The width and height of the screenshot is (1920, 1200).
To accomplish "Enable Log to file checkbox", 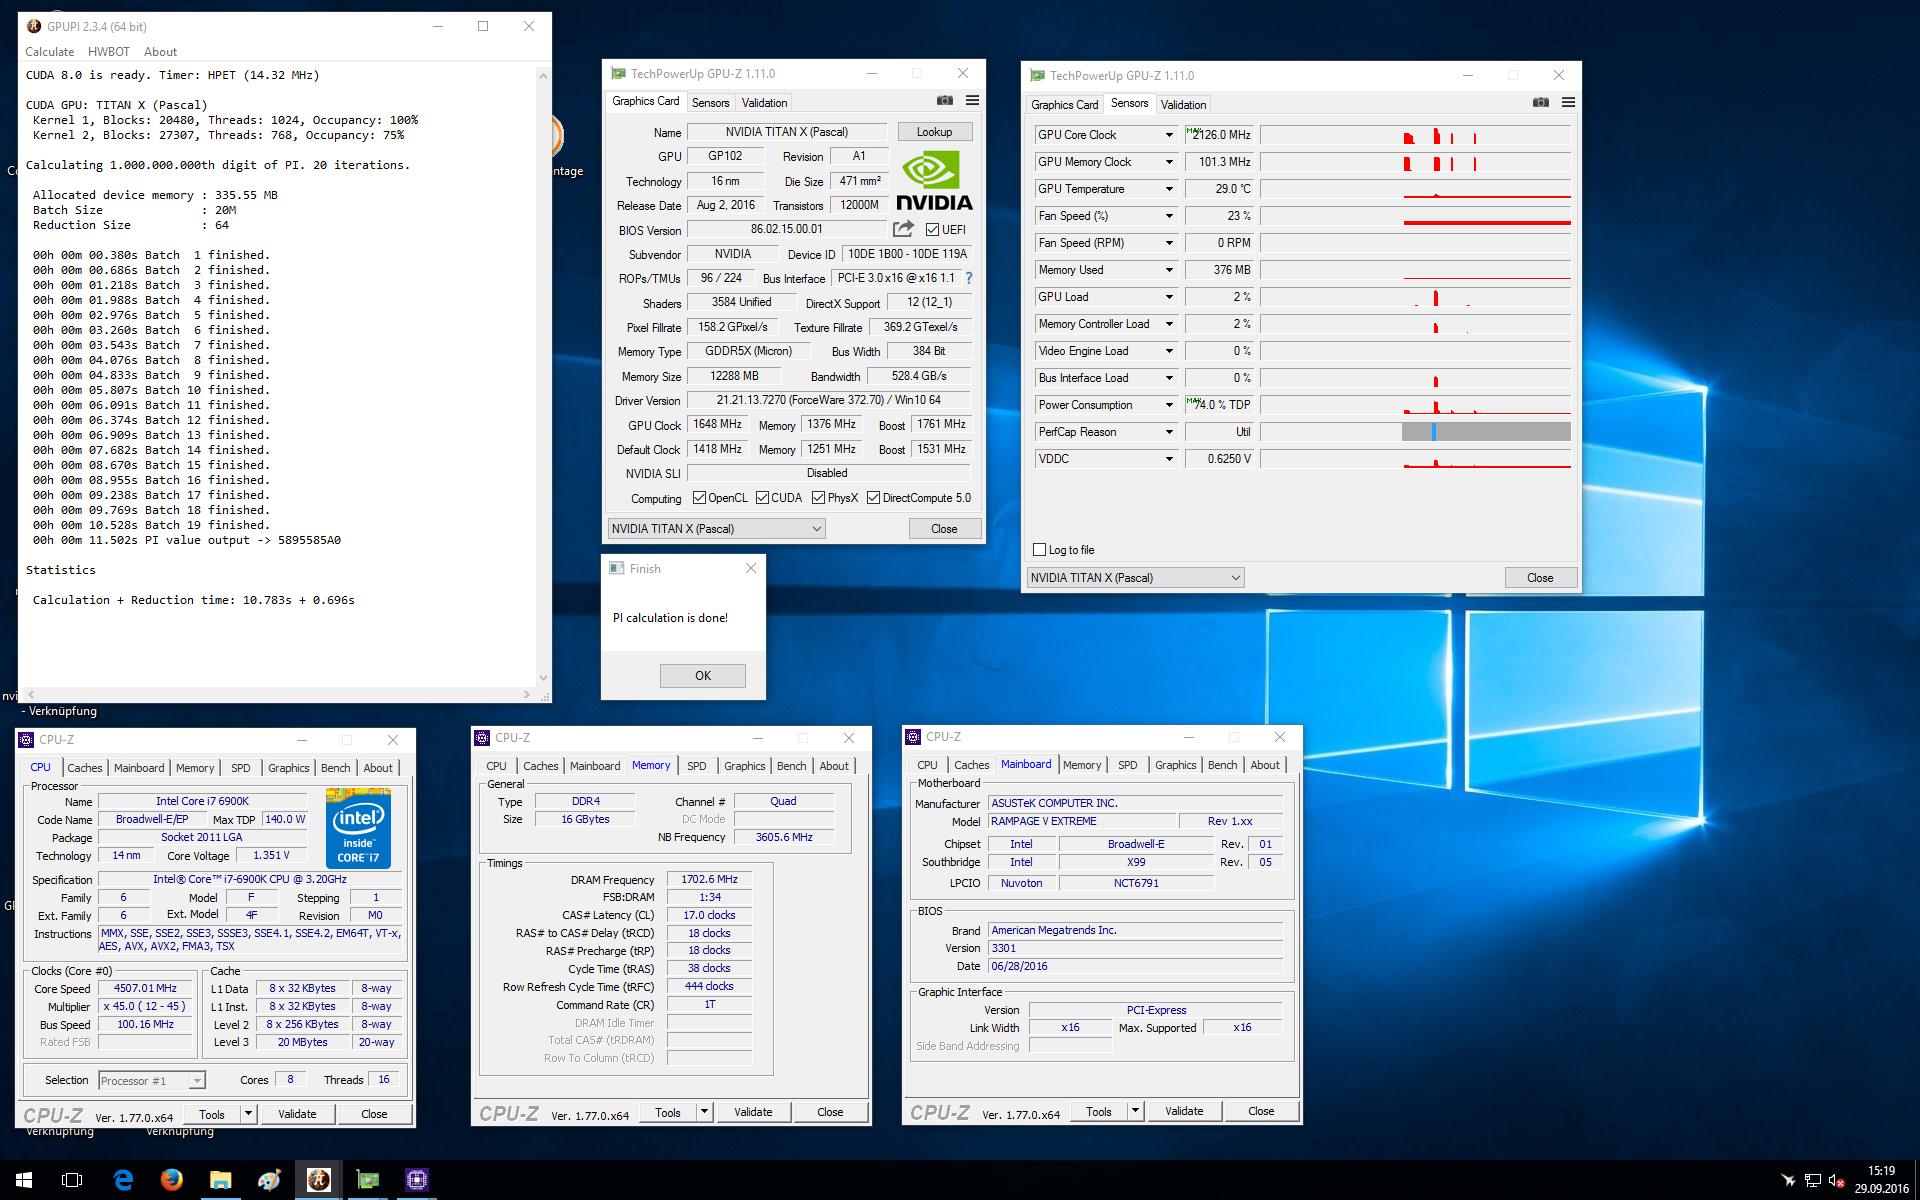I will click(1039, 549).
